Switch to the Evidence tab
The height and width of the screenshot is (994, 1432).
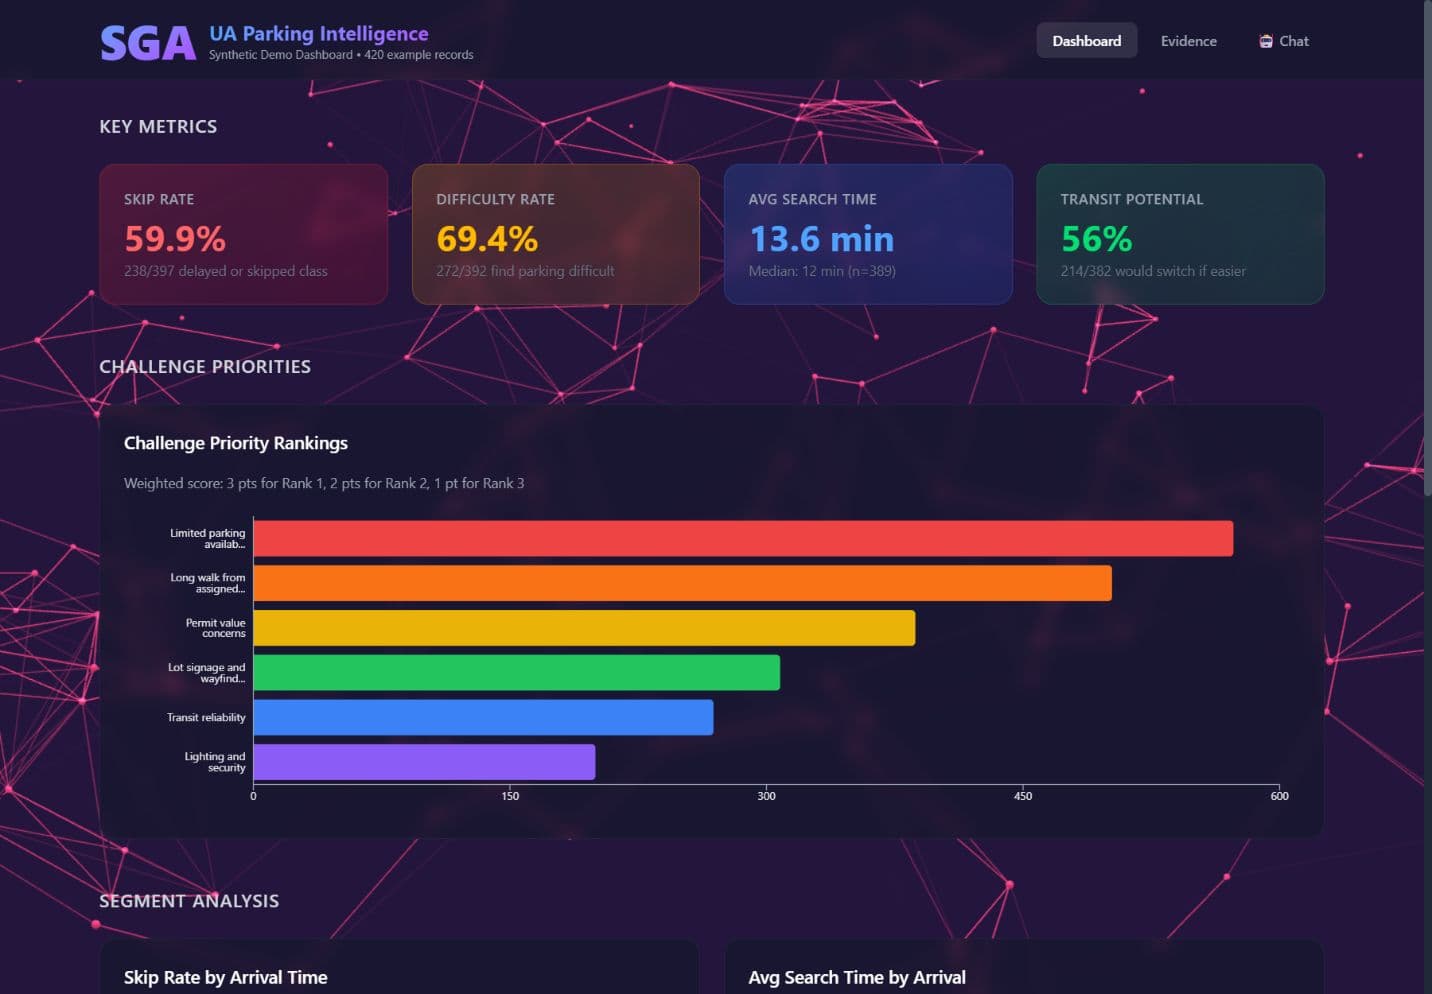(x=1188, y=41)
